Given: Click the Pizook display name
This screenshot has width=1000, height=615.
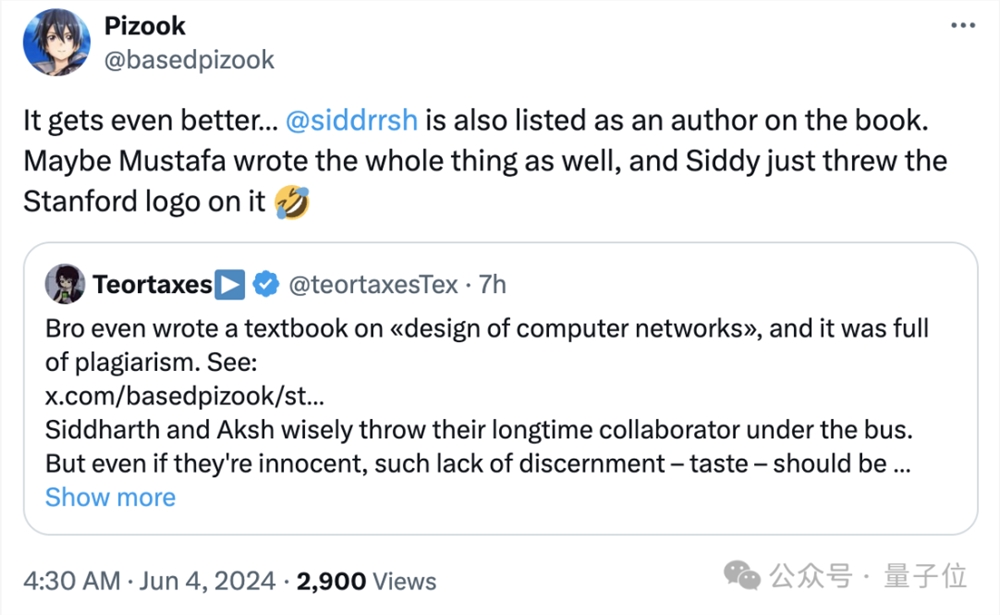Looking at the screenshot, I should (146, 25).
